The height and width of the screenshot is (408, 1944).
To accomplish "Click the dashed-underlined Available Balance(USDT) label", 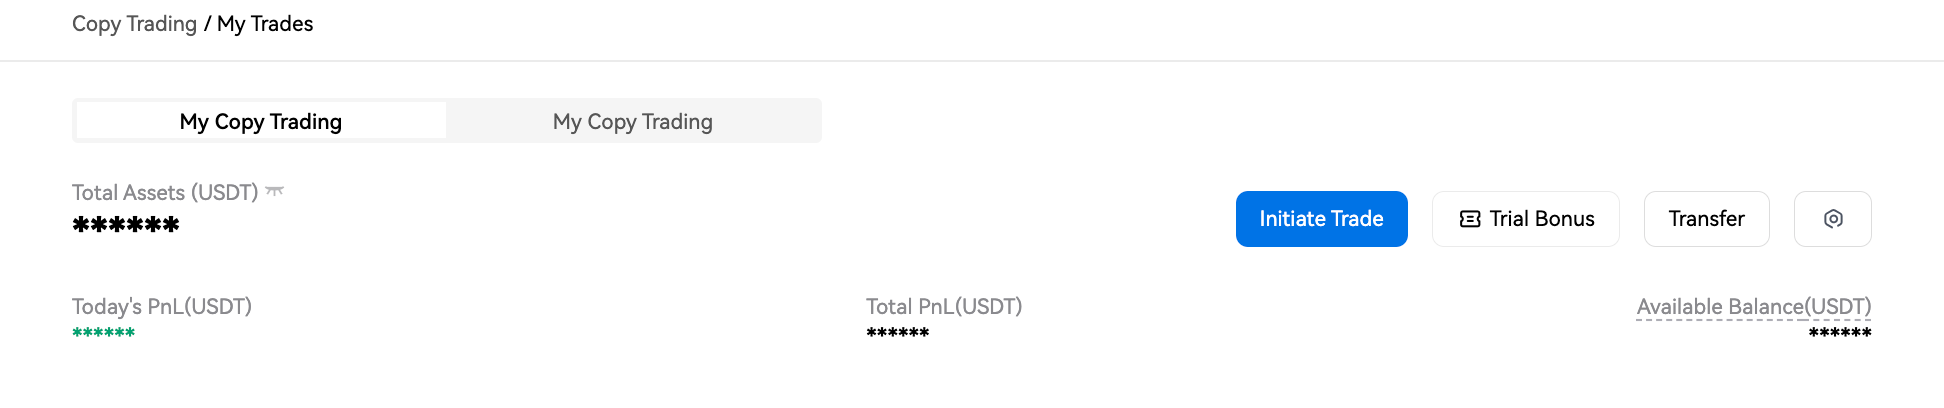I will coord(1753,307).
